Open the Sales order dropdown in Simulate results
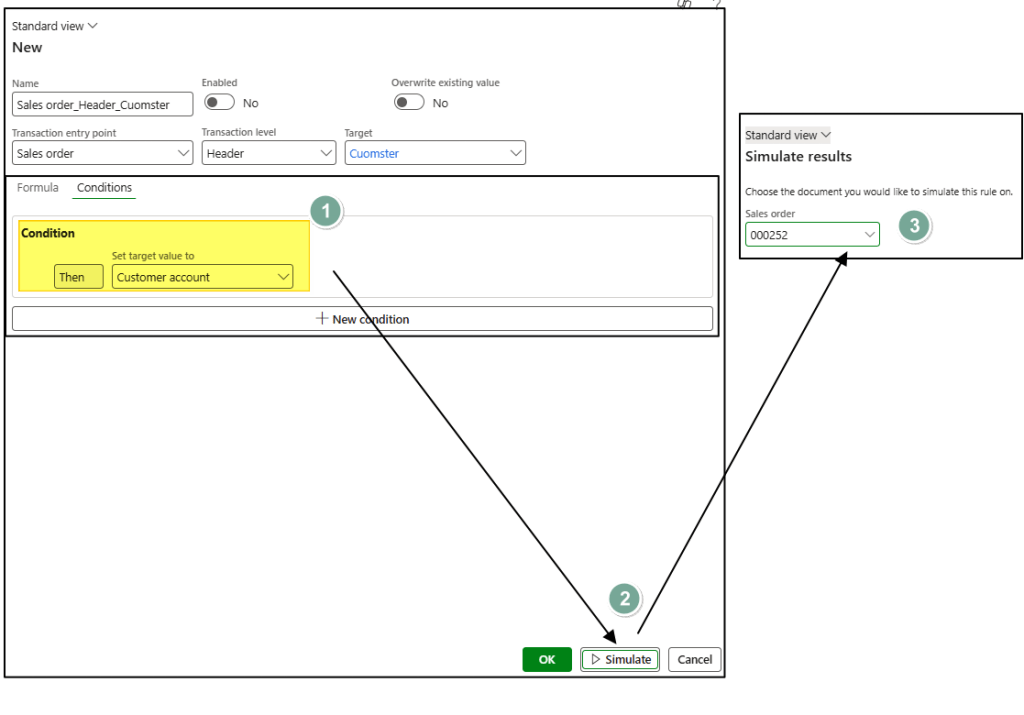Viewport: 1024px width, 715px height. [x=812, y=234]
